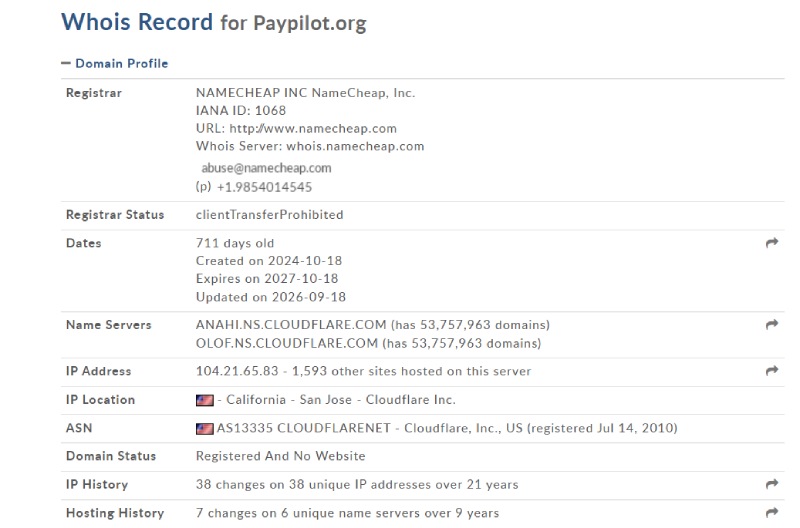Click the abuse@namecheap.com email
The width and height of the screenshot is (800, 528).
point(266,168)
